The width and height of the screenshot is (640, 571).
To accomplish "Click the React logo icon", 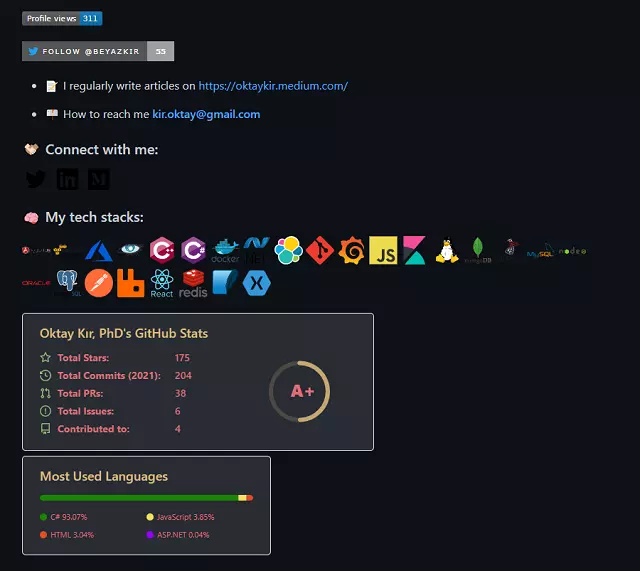I will click(162, 283).
